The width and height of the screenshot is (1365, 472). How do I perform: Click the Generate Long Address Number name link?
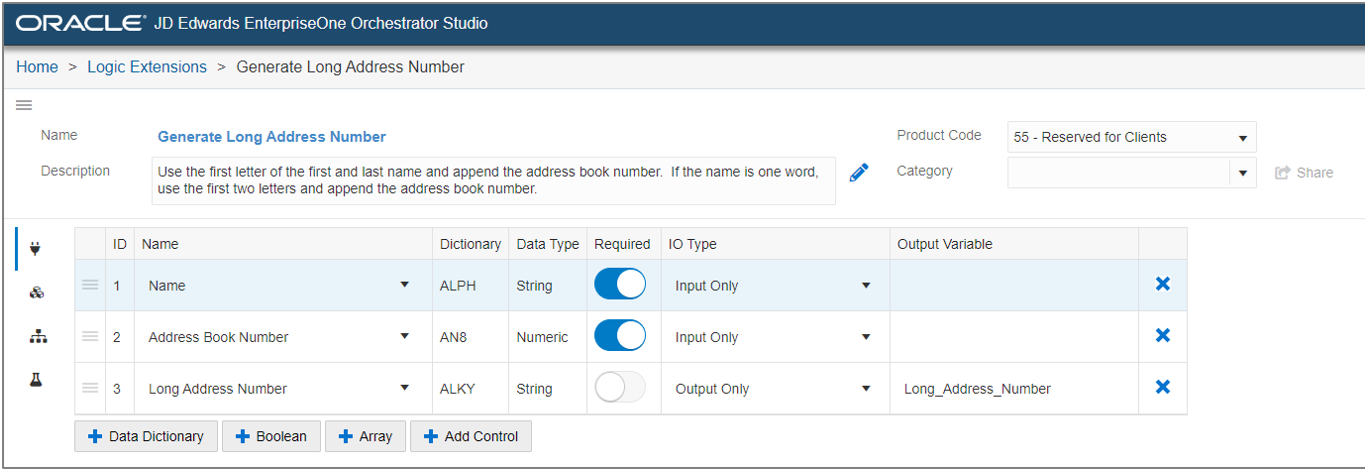coord(272,137)
